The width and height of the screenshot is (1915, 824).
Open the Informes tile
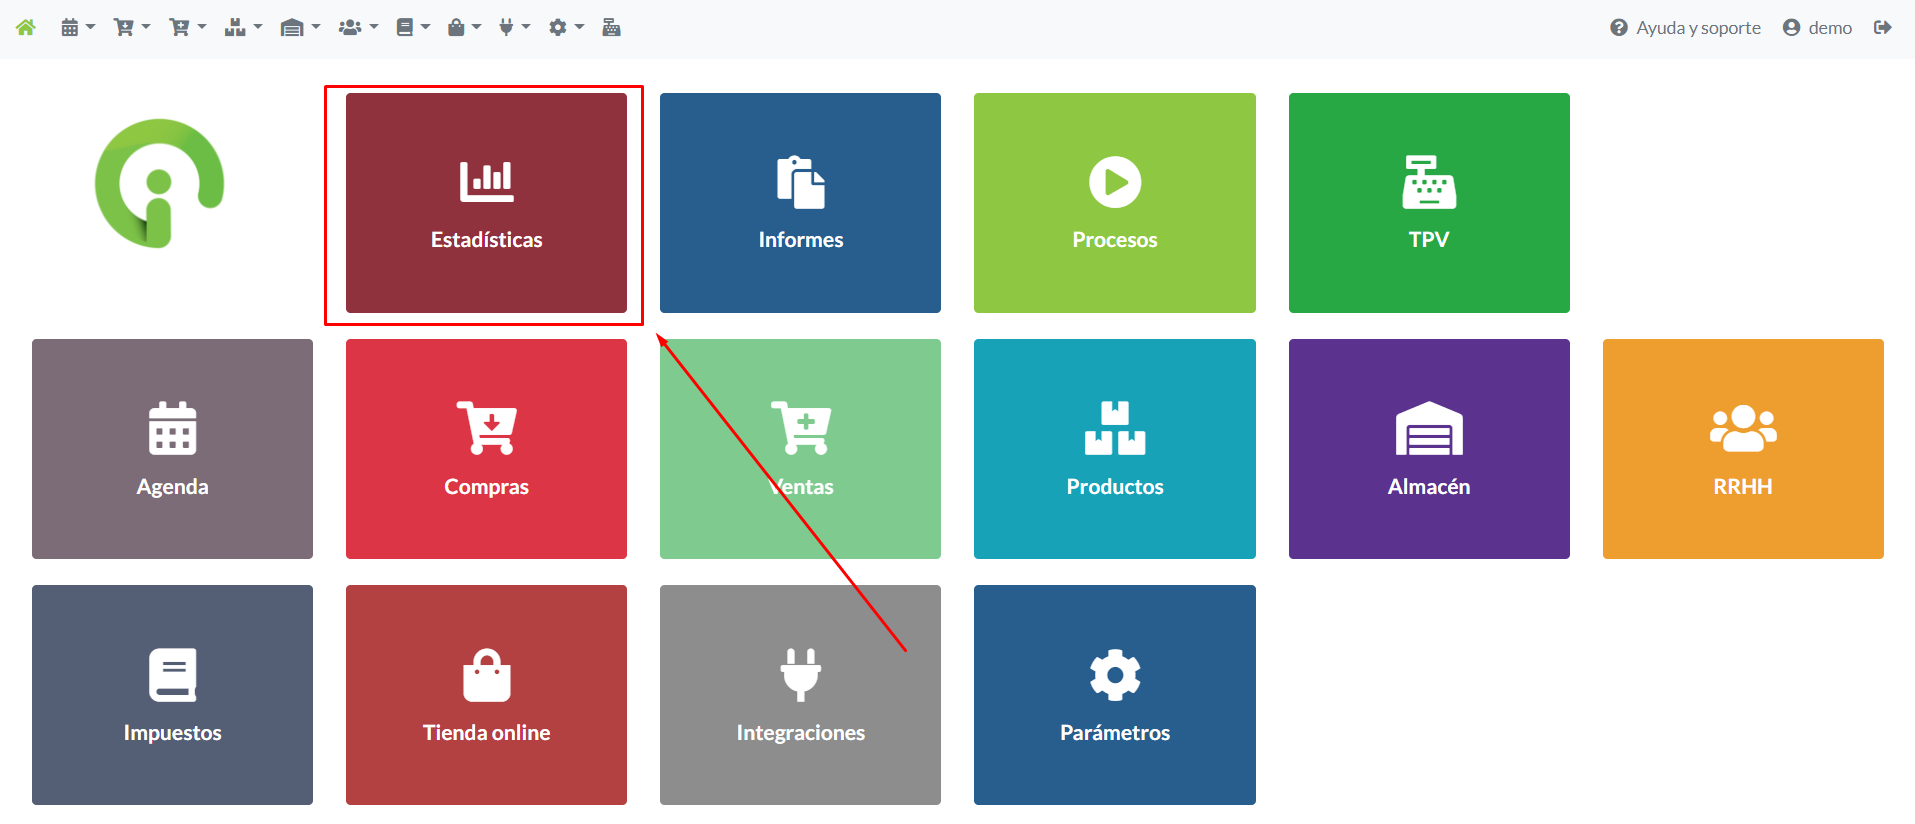[800, 203]
